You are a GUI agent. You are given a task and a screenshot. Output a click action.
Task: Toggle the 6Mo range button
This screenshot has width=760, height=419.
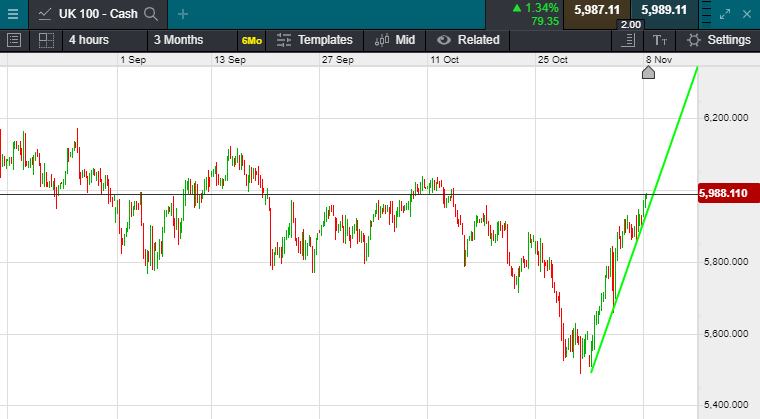[252, 41]
